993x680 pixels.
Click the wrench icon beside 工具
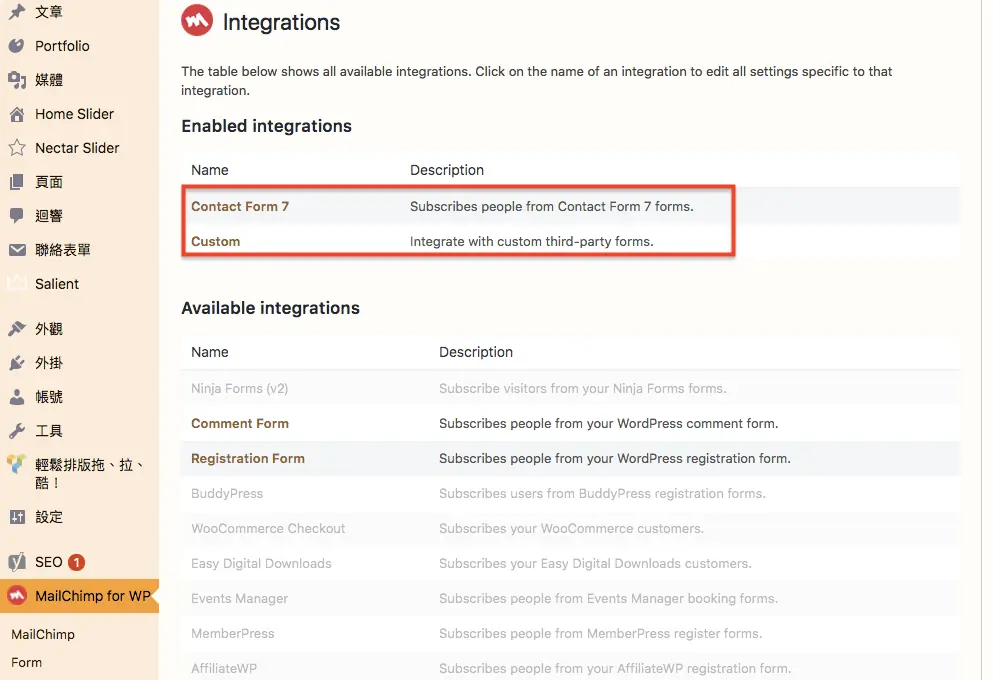click(17, 431)
